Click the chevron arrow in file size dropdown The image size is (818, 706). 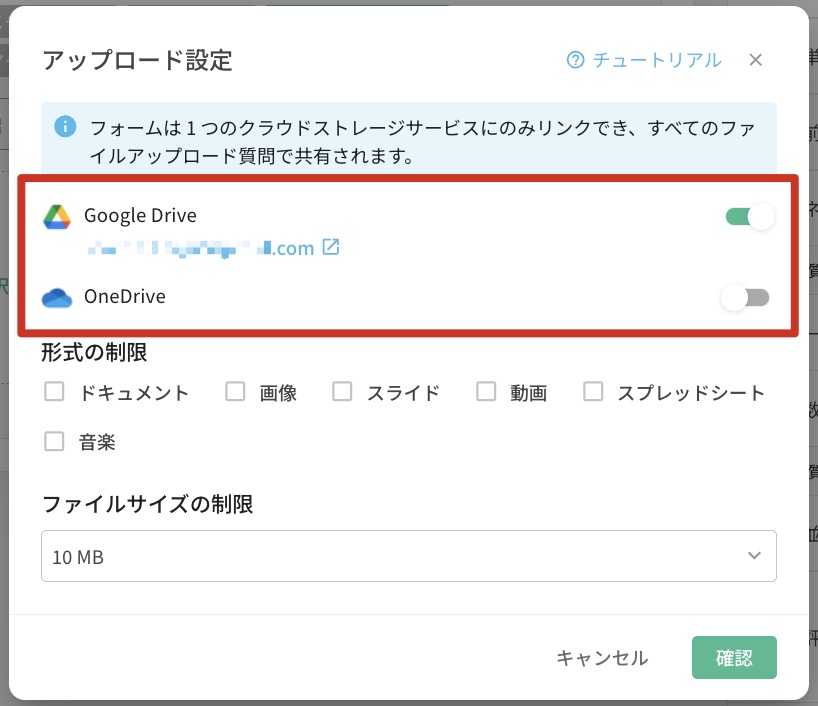pyautogui.click(x=754, y=556)
